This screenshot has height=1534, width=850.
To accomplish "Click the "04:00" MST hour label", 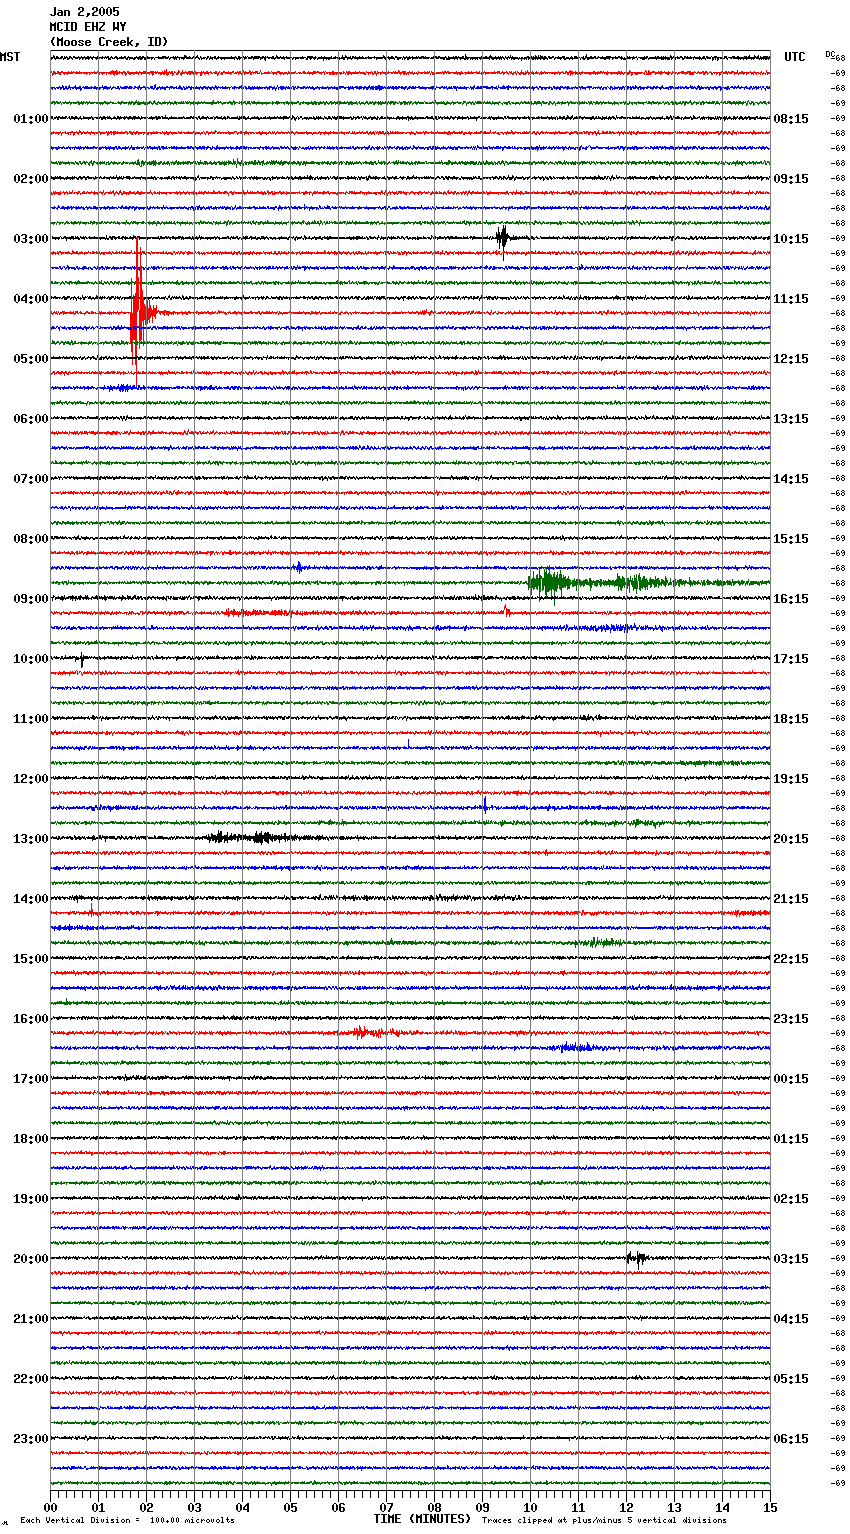I will (x=31, y=299).
